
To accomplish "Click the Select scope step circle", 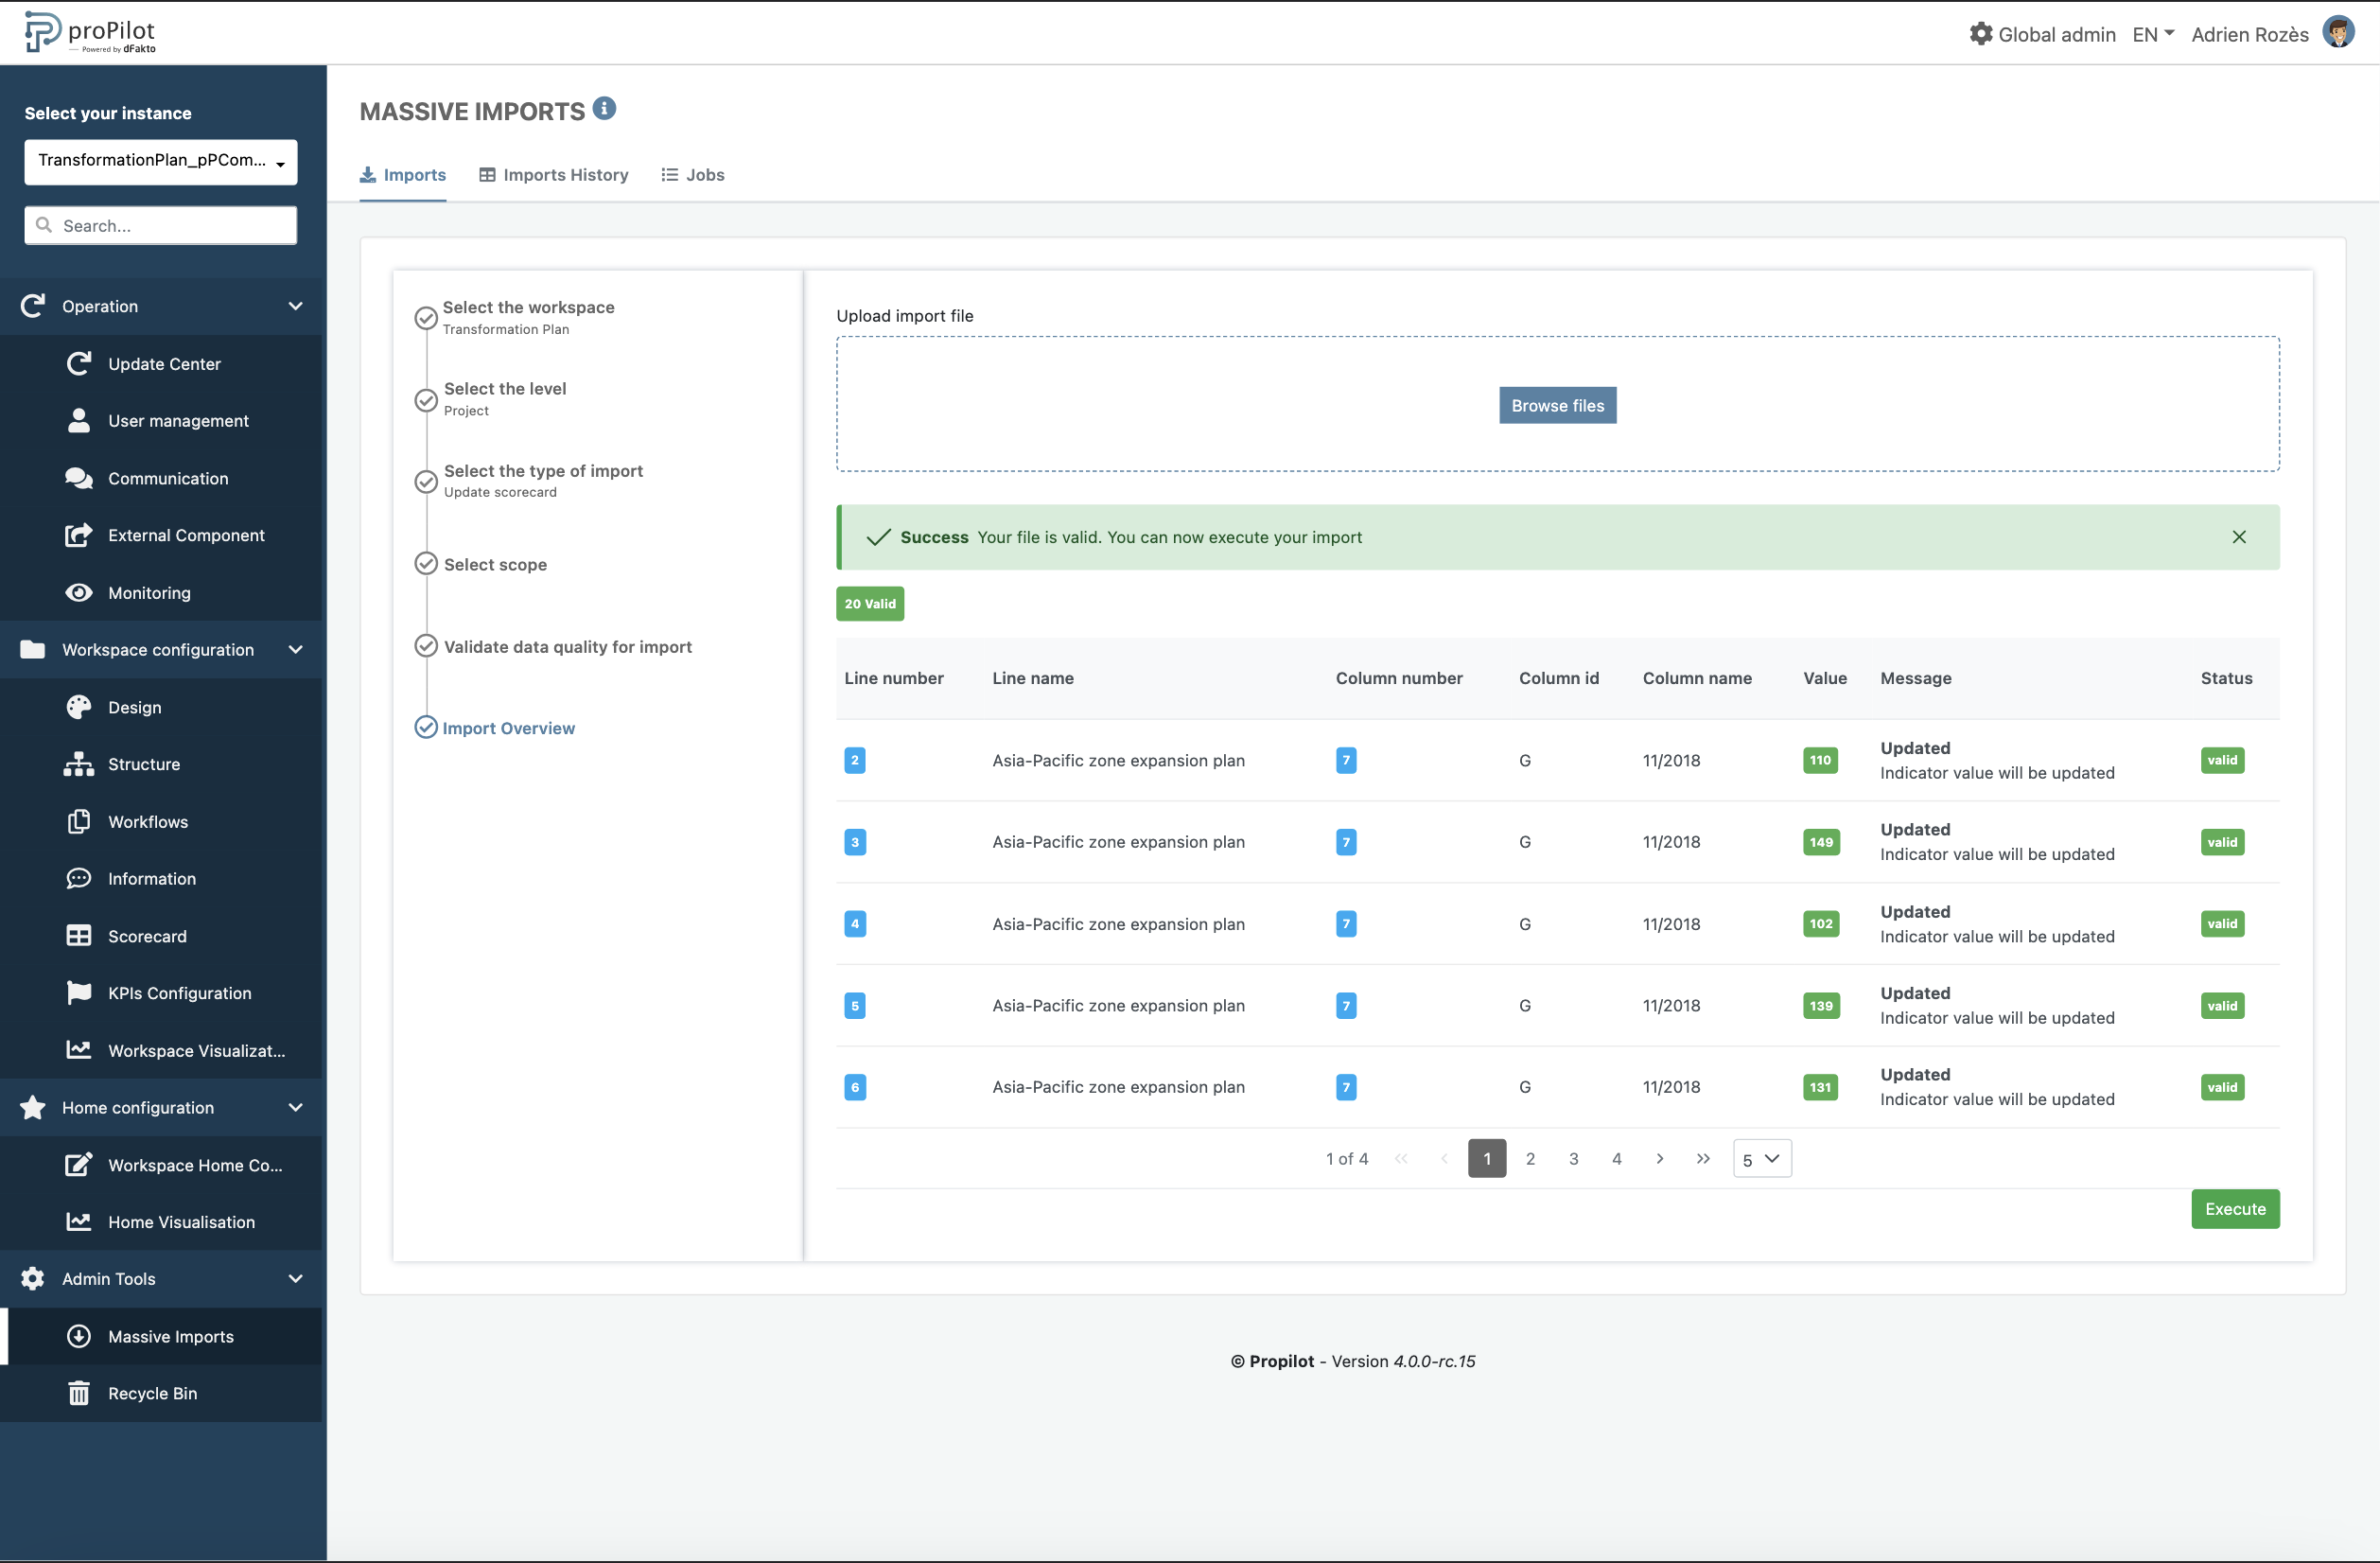I will click(x=426, y=564).
